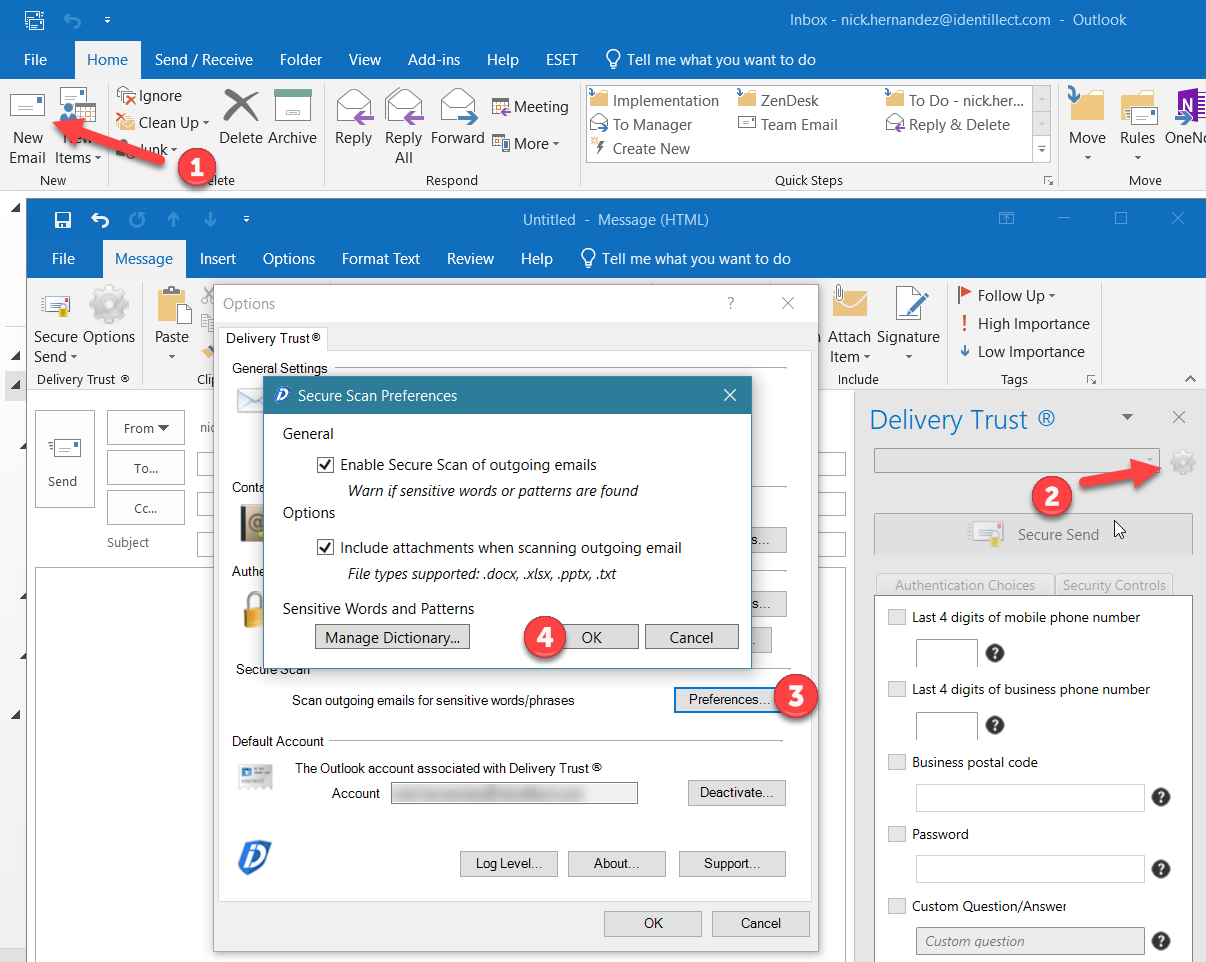Archive the selected message in Outlook
This screenshot has height=962, width=1206.
tap(293, 119)
